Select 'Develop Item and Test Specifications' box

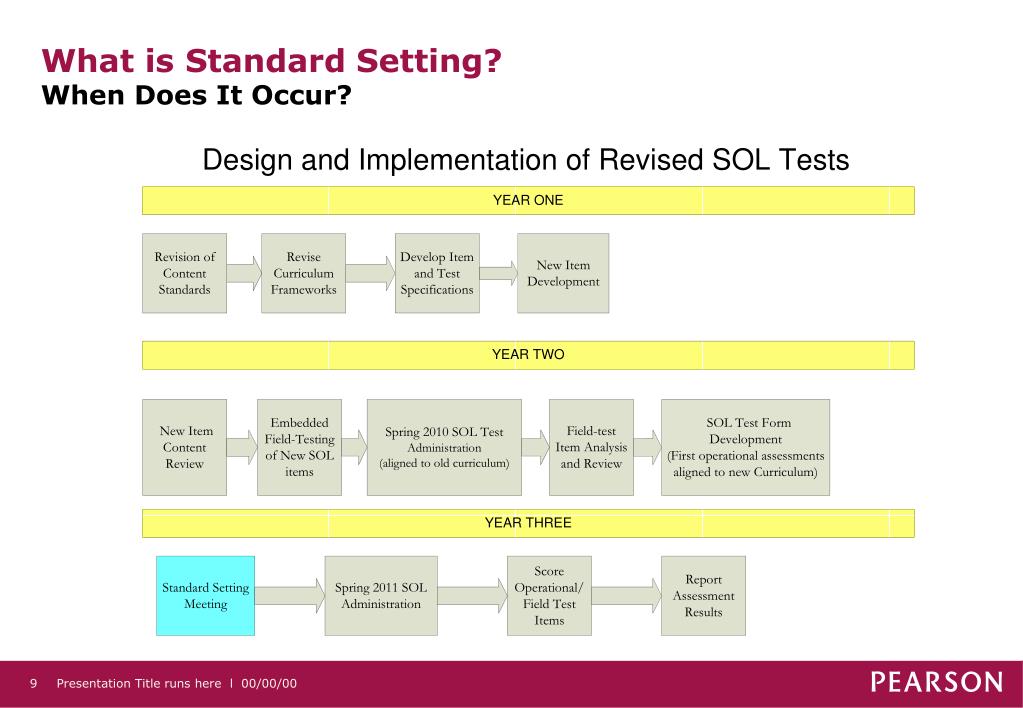(x=437, y=273)
